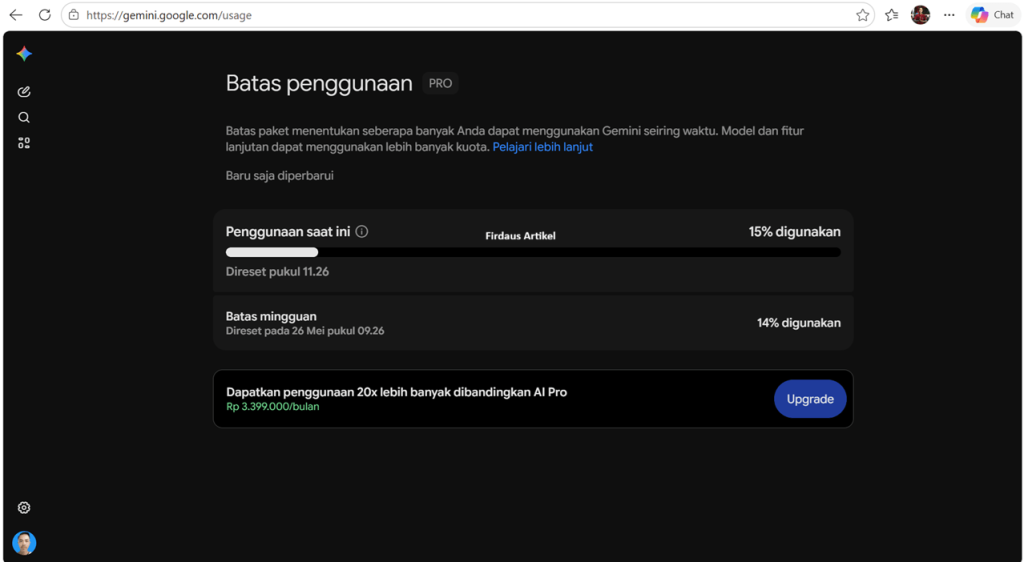
Task: View site info lock icon
Action: pyautogui.click(x=74, y=14)
